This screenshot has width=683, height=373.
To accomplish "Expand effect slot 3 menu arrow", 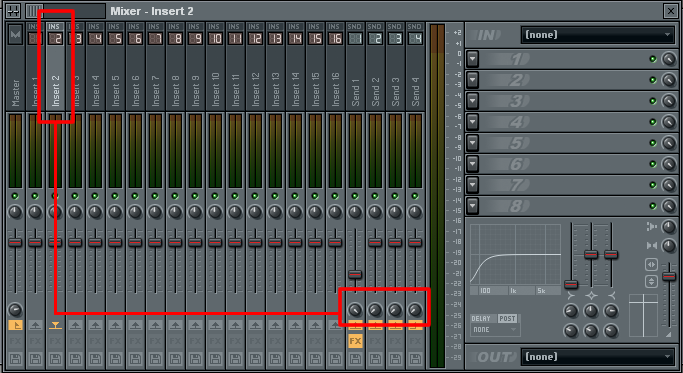I will 473,101.
